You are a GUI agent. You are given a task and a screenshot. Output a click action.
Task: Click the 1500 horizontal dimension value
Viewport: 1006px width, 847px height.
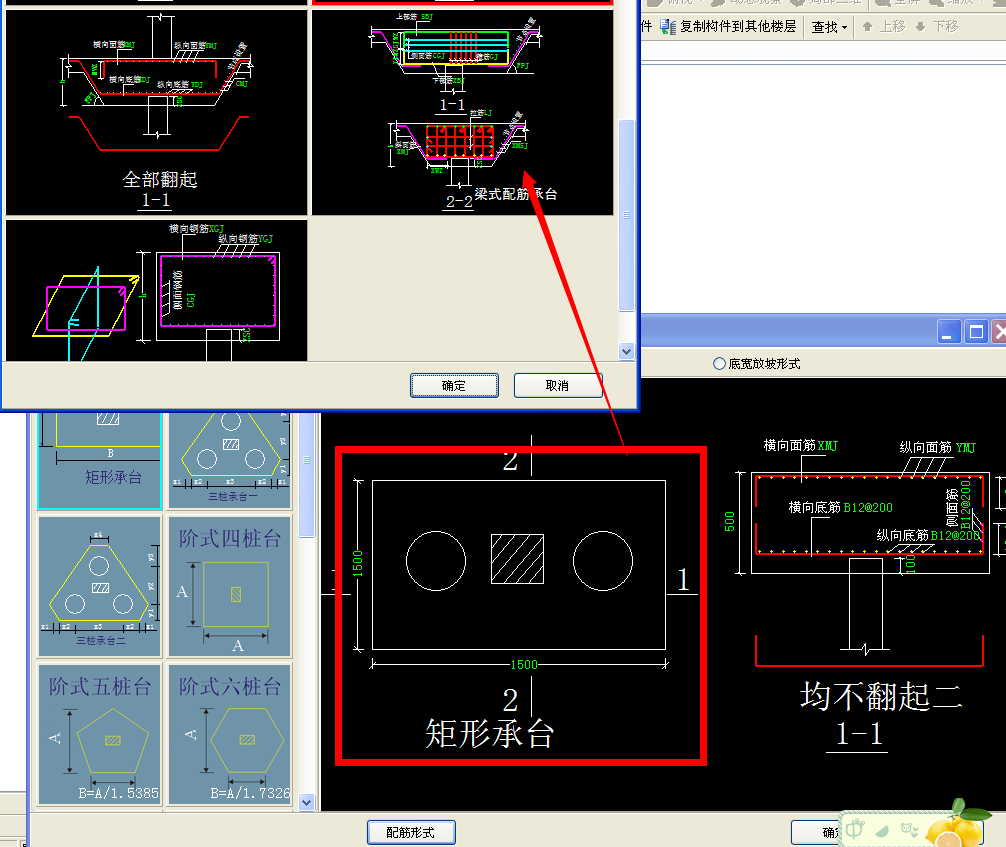(x=524, y=665)
